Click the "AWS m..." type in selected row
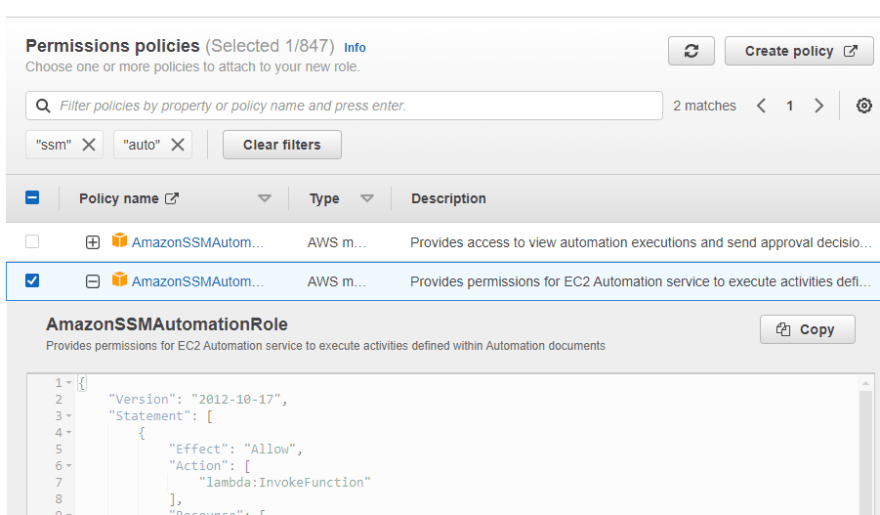The height and width of the screenshot is (515, 880). tap(336, 281)
